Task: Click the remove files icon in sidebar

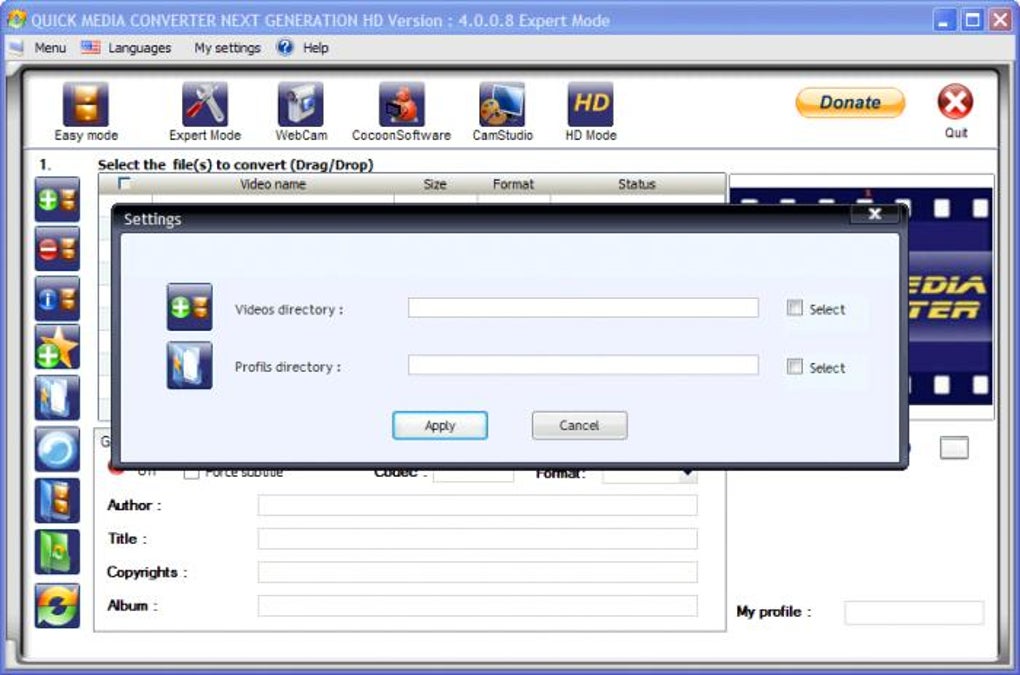Action: [57, 248]
